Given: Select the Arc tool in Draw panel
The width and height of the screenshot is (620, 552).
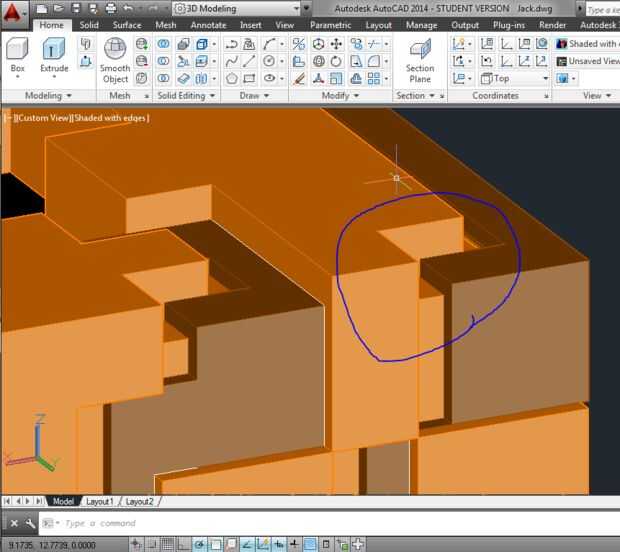Looking at the screenshot, I should point(269,44).
